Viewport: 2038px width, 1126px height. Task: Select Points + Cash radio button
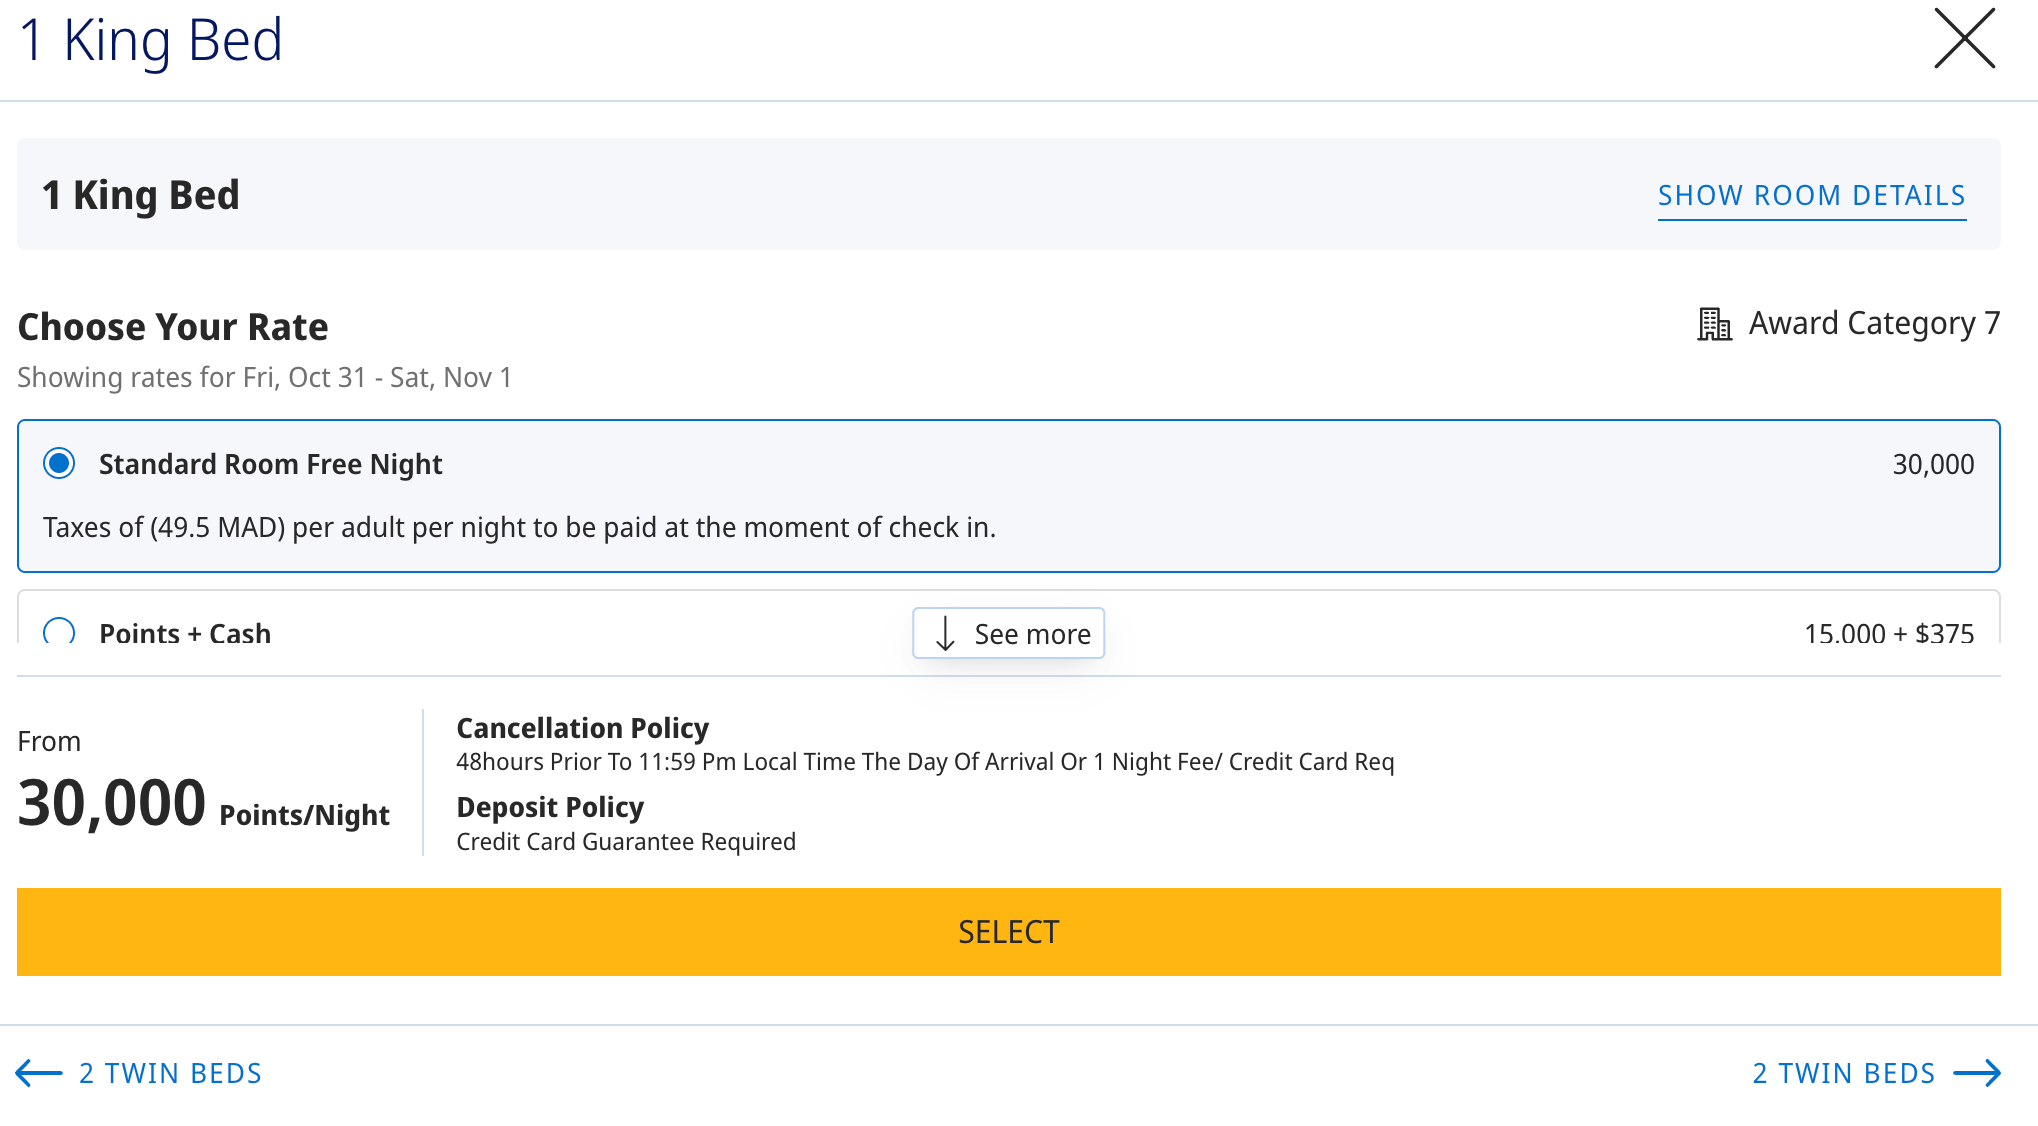click(60, 632)
